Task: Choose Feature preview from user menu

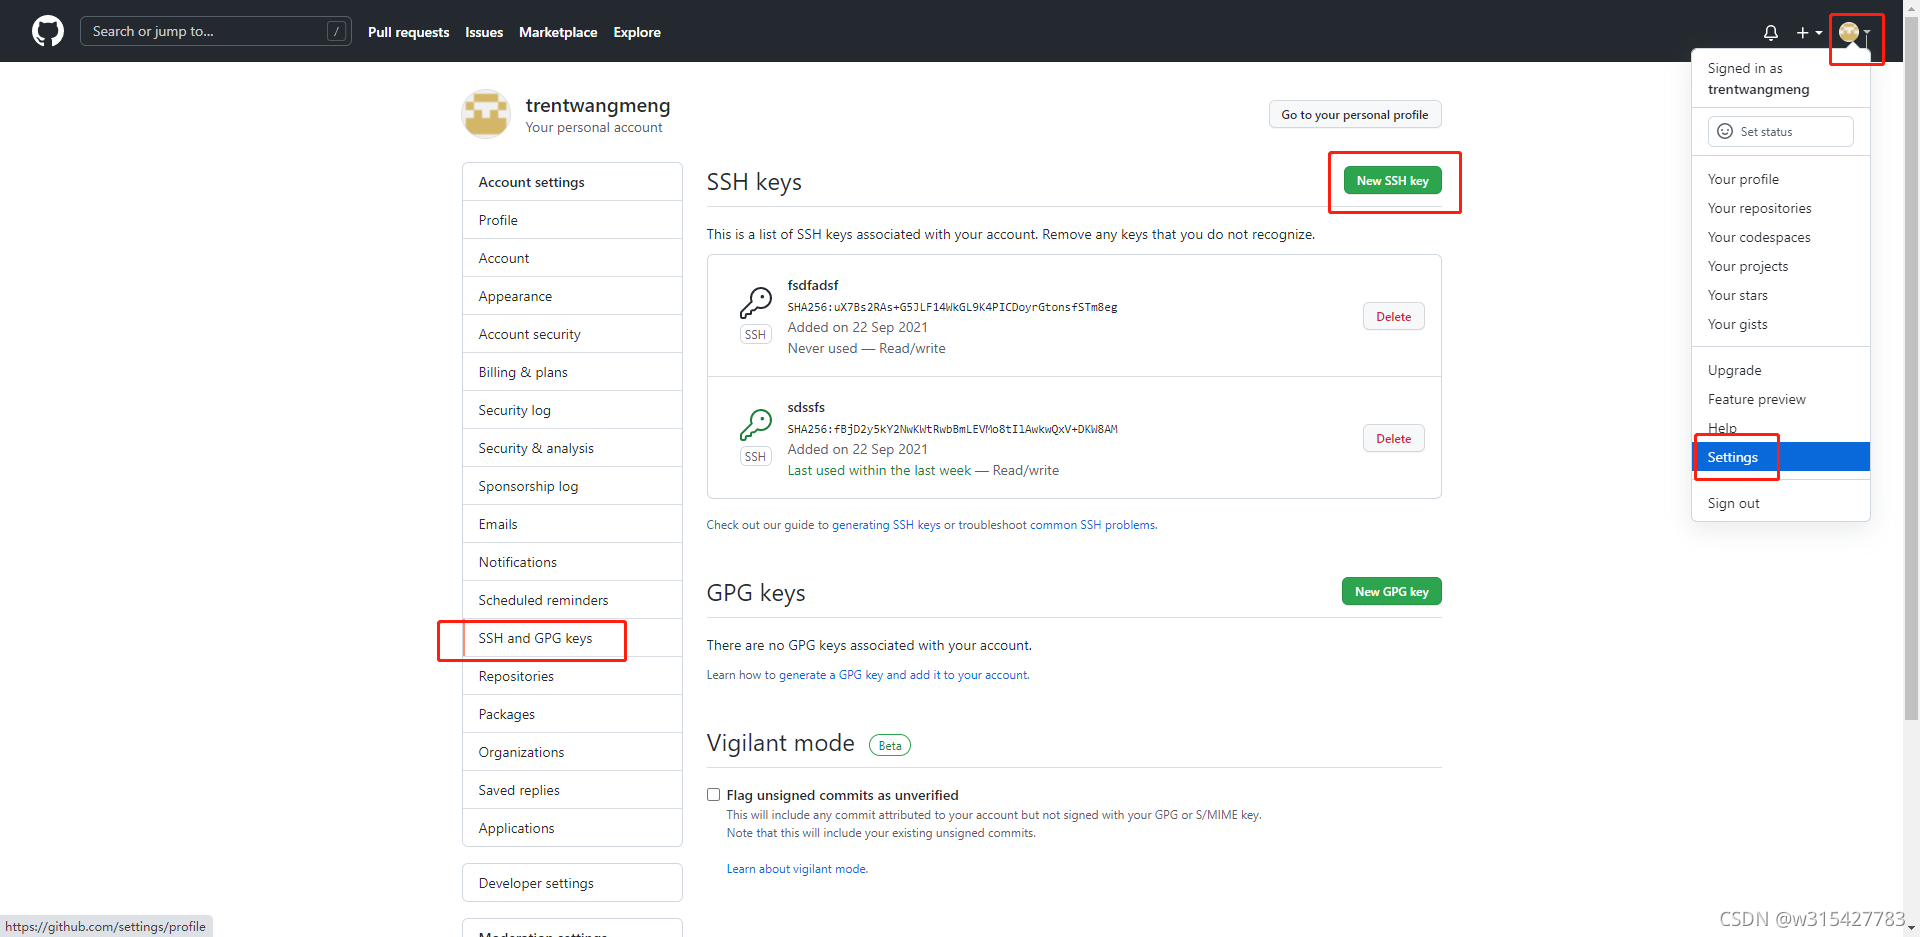Action: (x=1780, y=399)
